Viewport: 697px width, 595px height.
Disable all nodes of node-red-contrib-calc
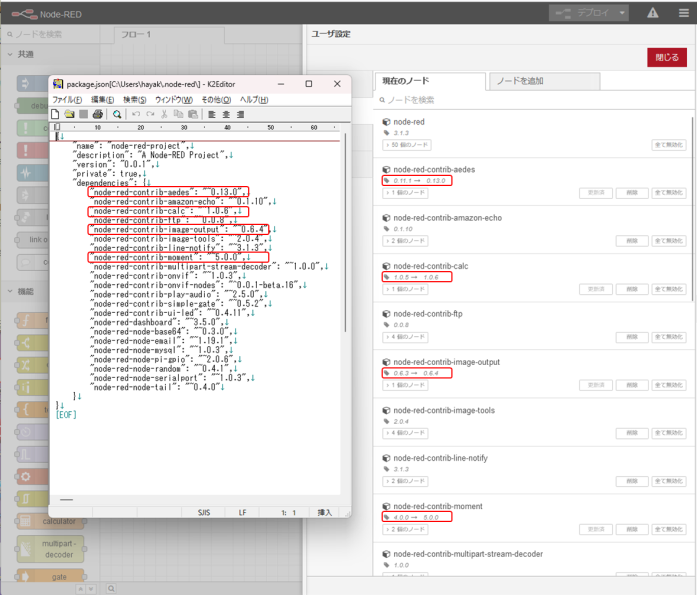(669, 289)
